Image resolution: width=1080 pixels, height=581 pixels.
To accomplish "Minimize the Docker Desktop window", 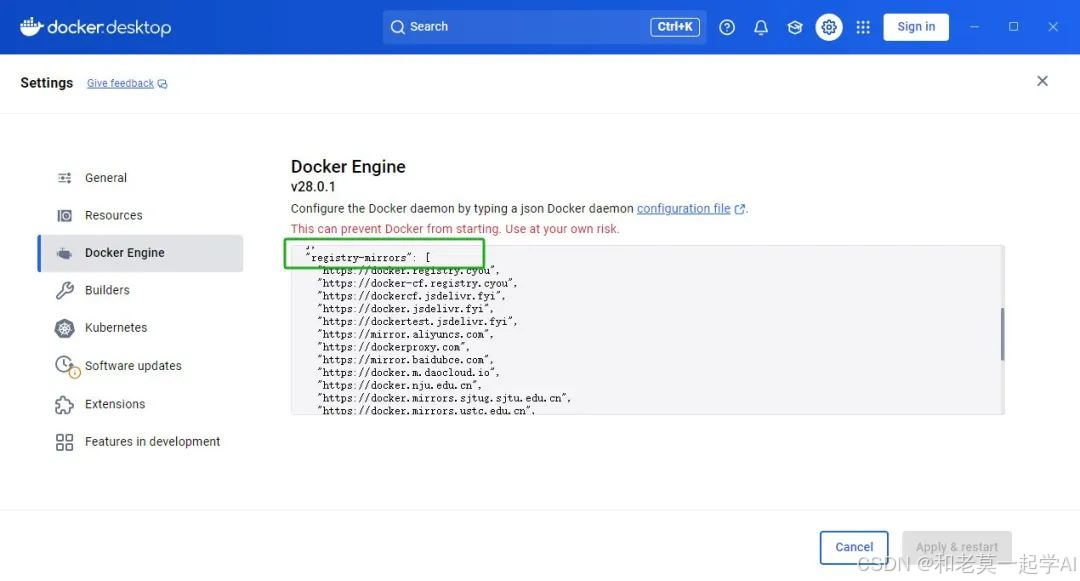I will point(974,27).
